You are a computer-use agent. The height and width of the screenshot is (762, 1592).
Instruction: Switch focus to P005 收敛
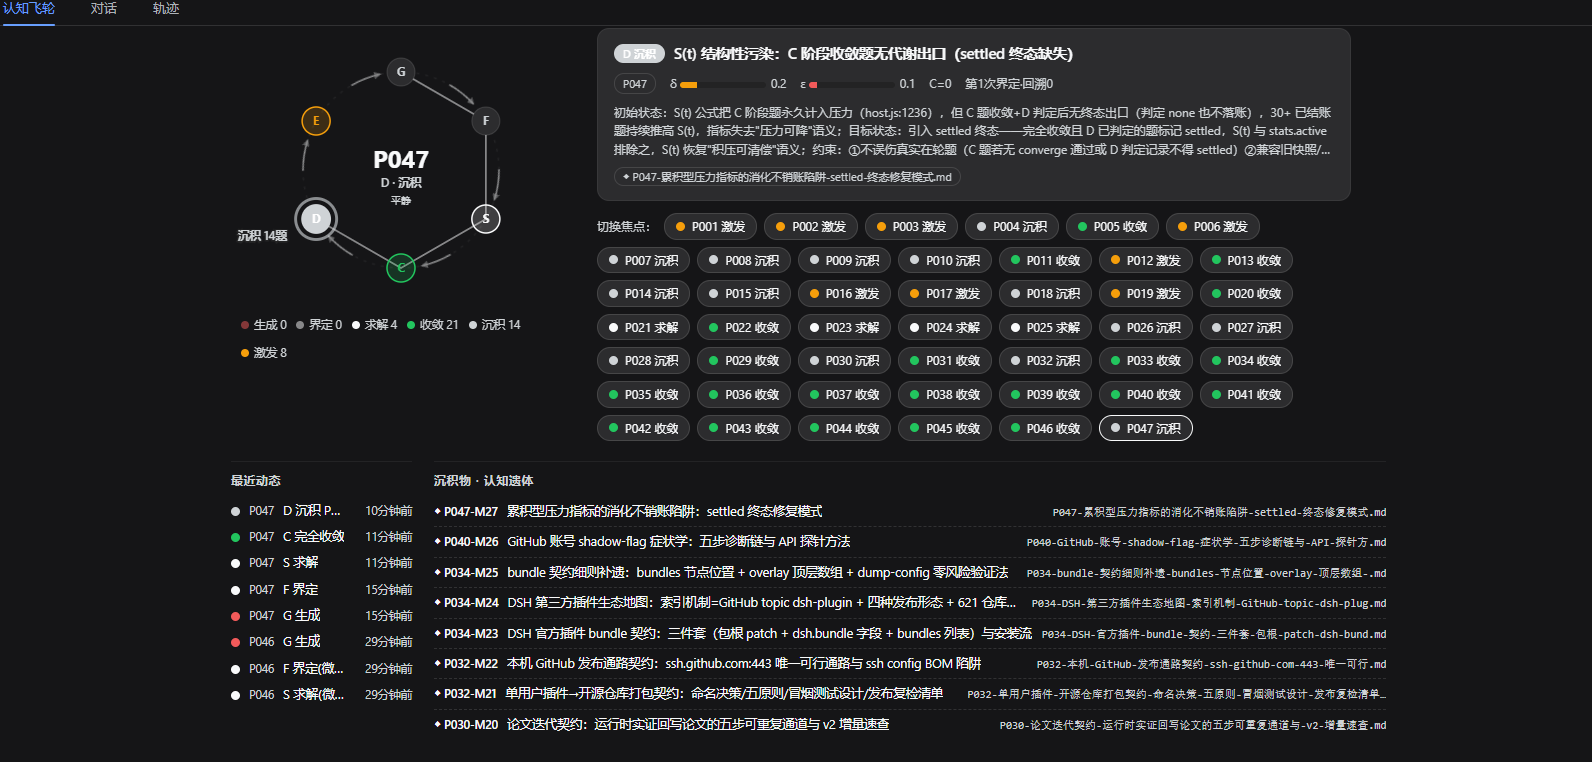[1112, 227]
